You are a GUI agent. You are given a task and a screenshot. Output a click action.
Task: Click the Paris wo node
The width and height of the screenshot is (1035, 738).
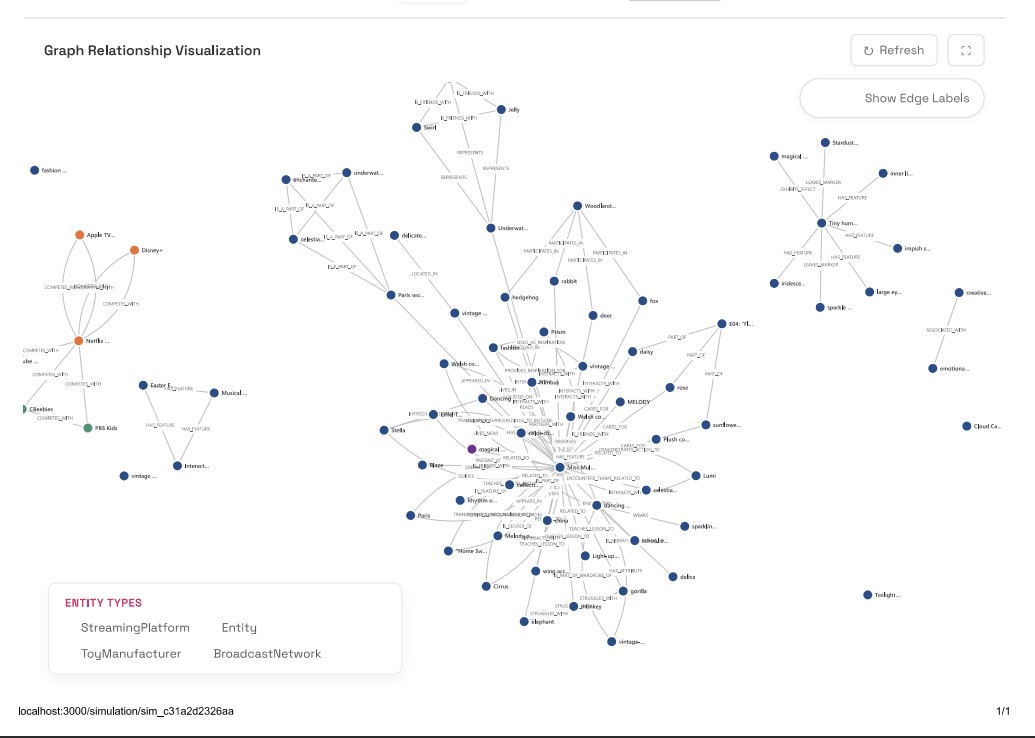[391, 295]
